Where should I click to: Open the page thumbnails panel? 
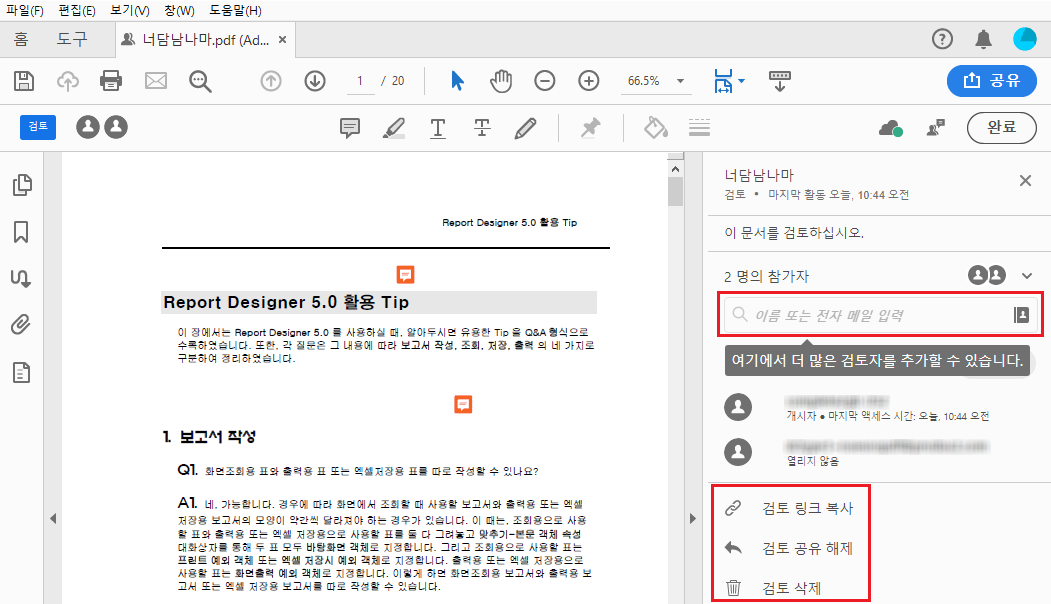click(22, 185)
